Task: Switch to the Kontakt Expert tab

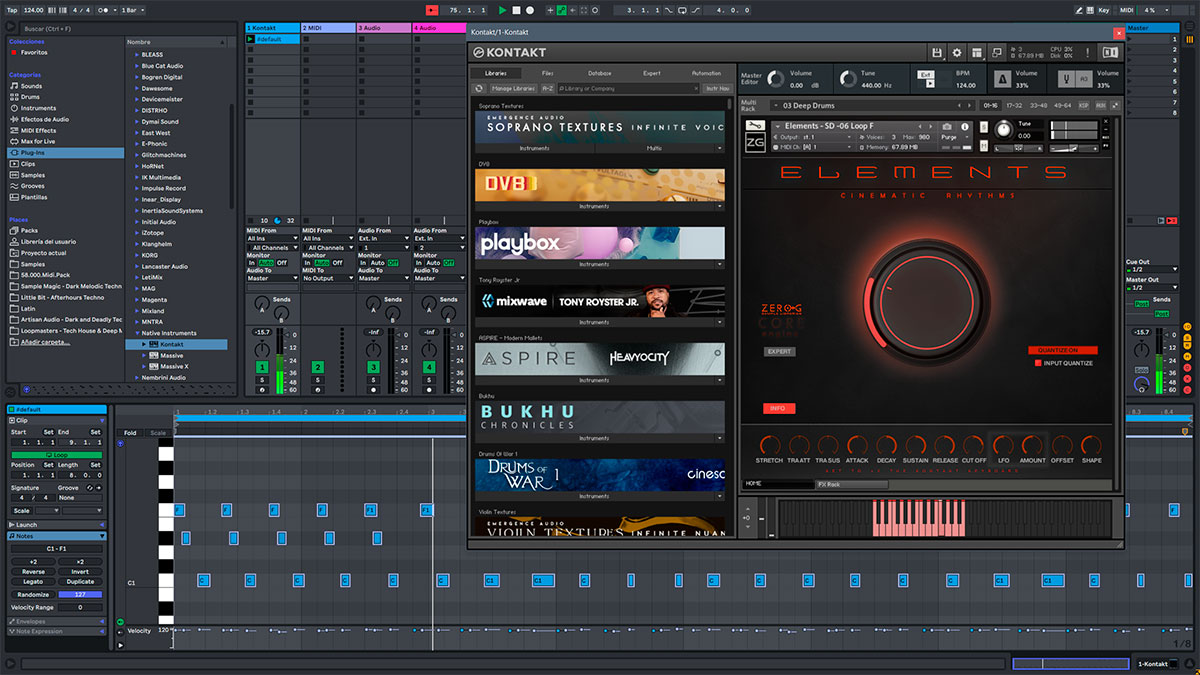Action: tap(652, 73)
